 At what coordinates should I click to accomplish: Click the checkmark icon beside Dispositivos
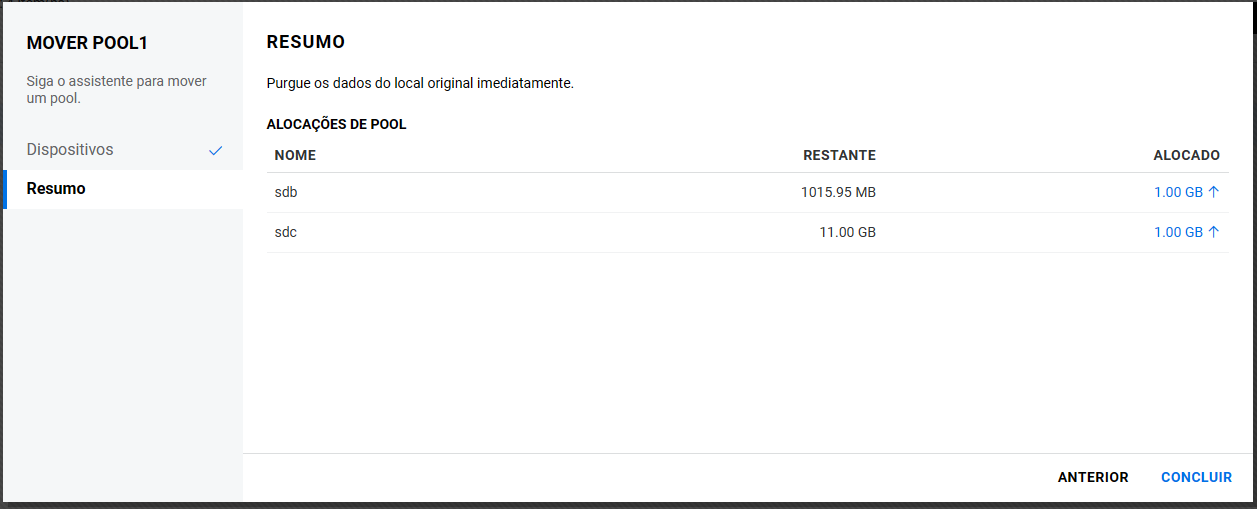215,151
